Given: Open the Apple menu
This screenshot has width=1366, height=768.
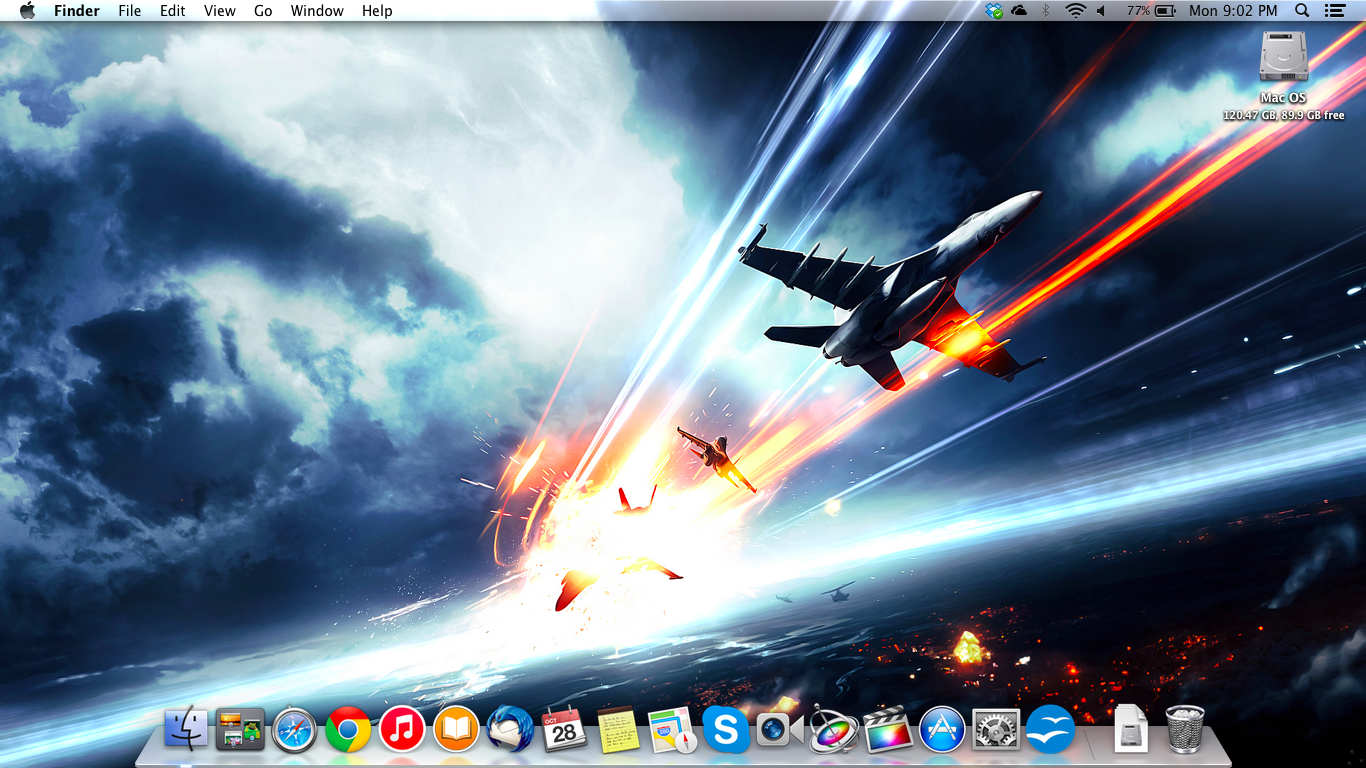Looking at the screenshot, I should pos(27,11).
